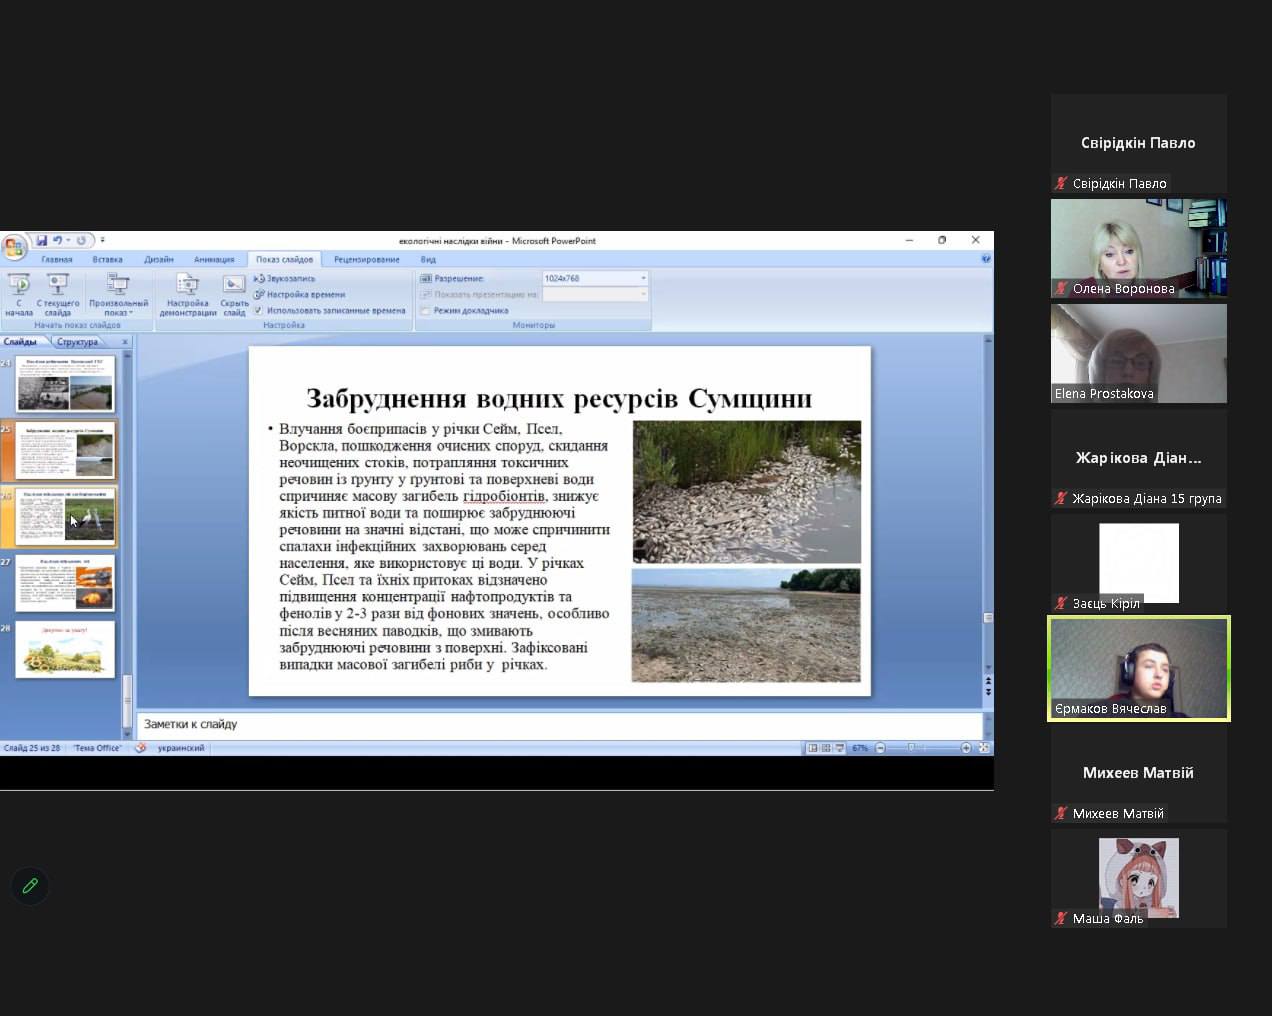This screenshot has height=1016, width=1272.
Task: Click украинский language in status bar
Action: pos(180,748)
